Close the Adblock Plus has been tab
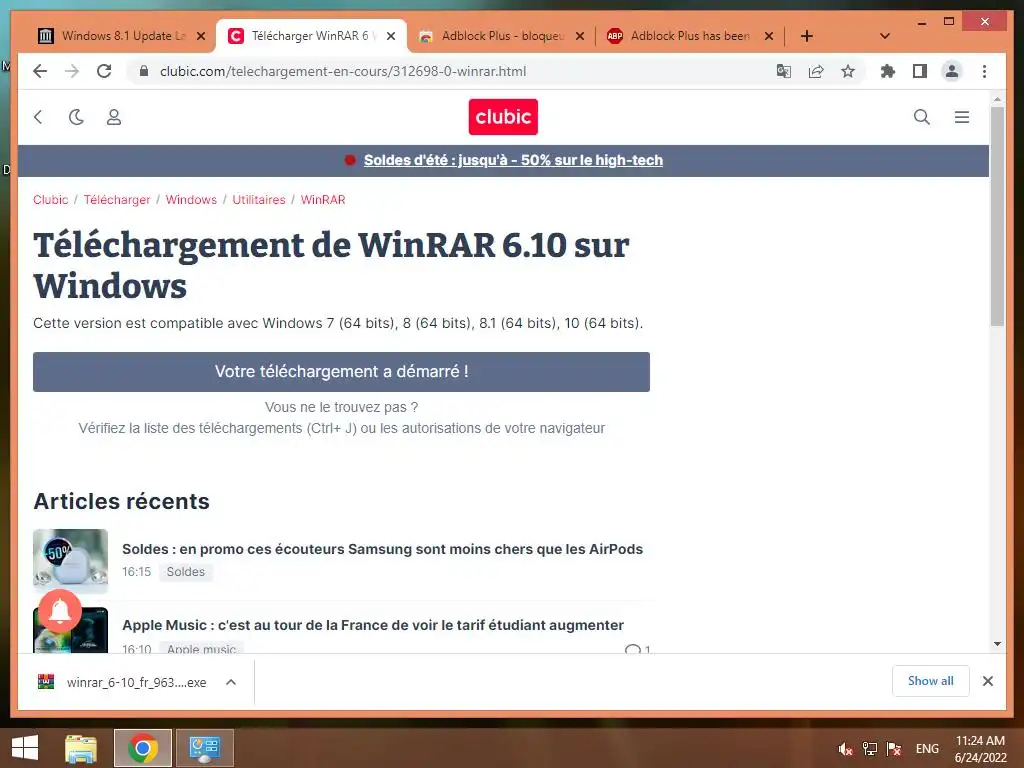Viewport: 1024px width, 768px height. 769,36
